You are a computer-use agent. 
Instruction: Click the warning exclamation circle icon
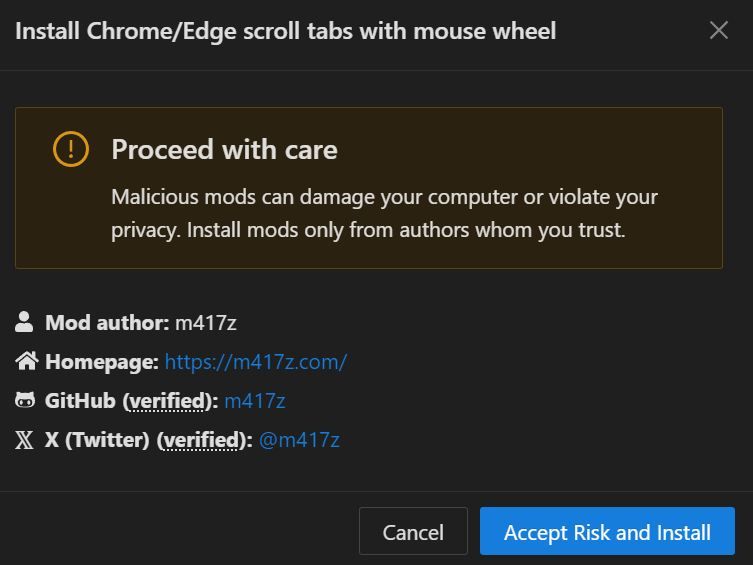71,150
